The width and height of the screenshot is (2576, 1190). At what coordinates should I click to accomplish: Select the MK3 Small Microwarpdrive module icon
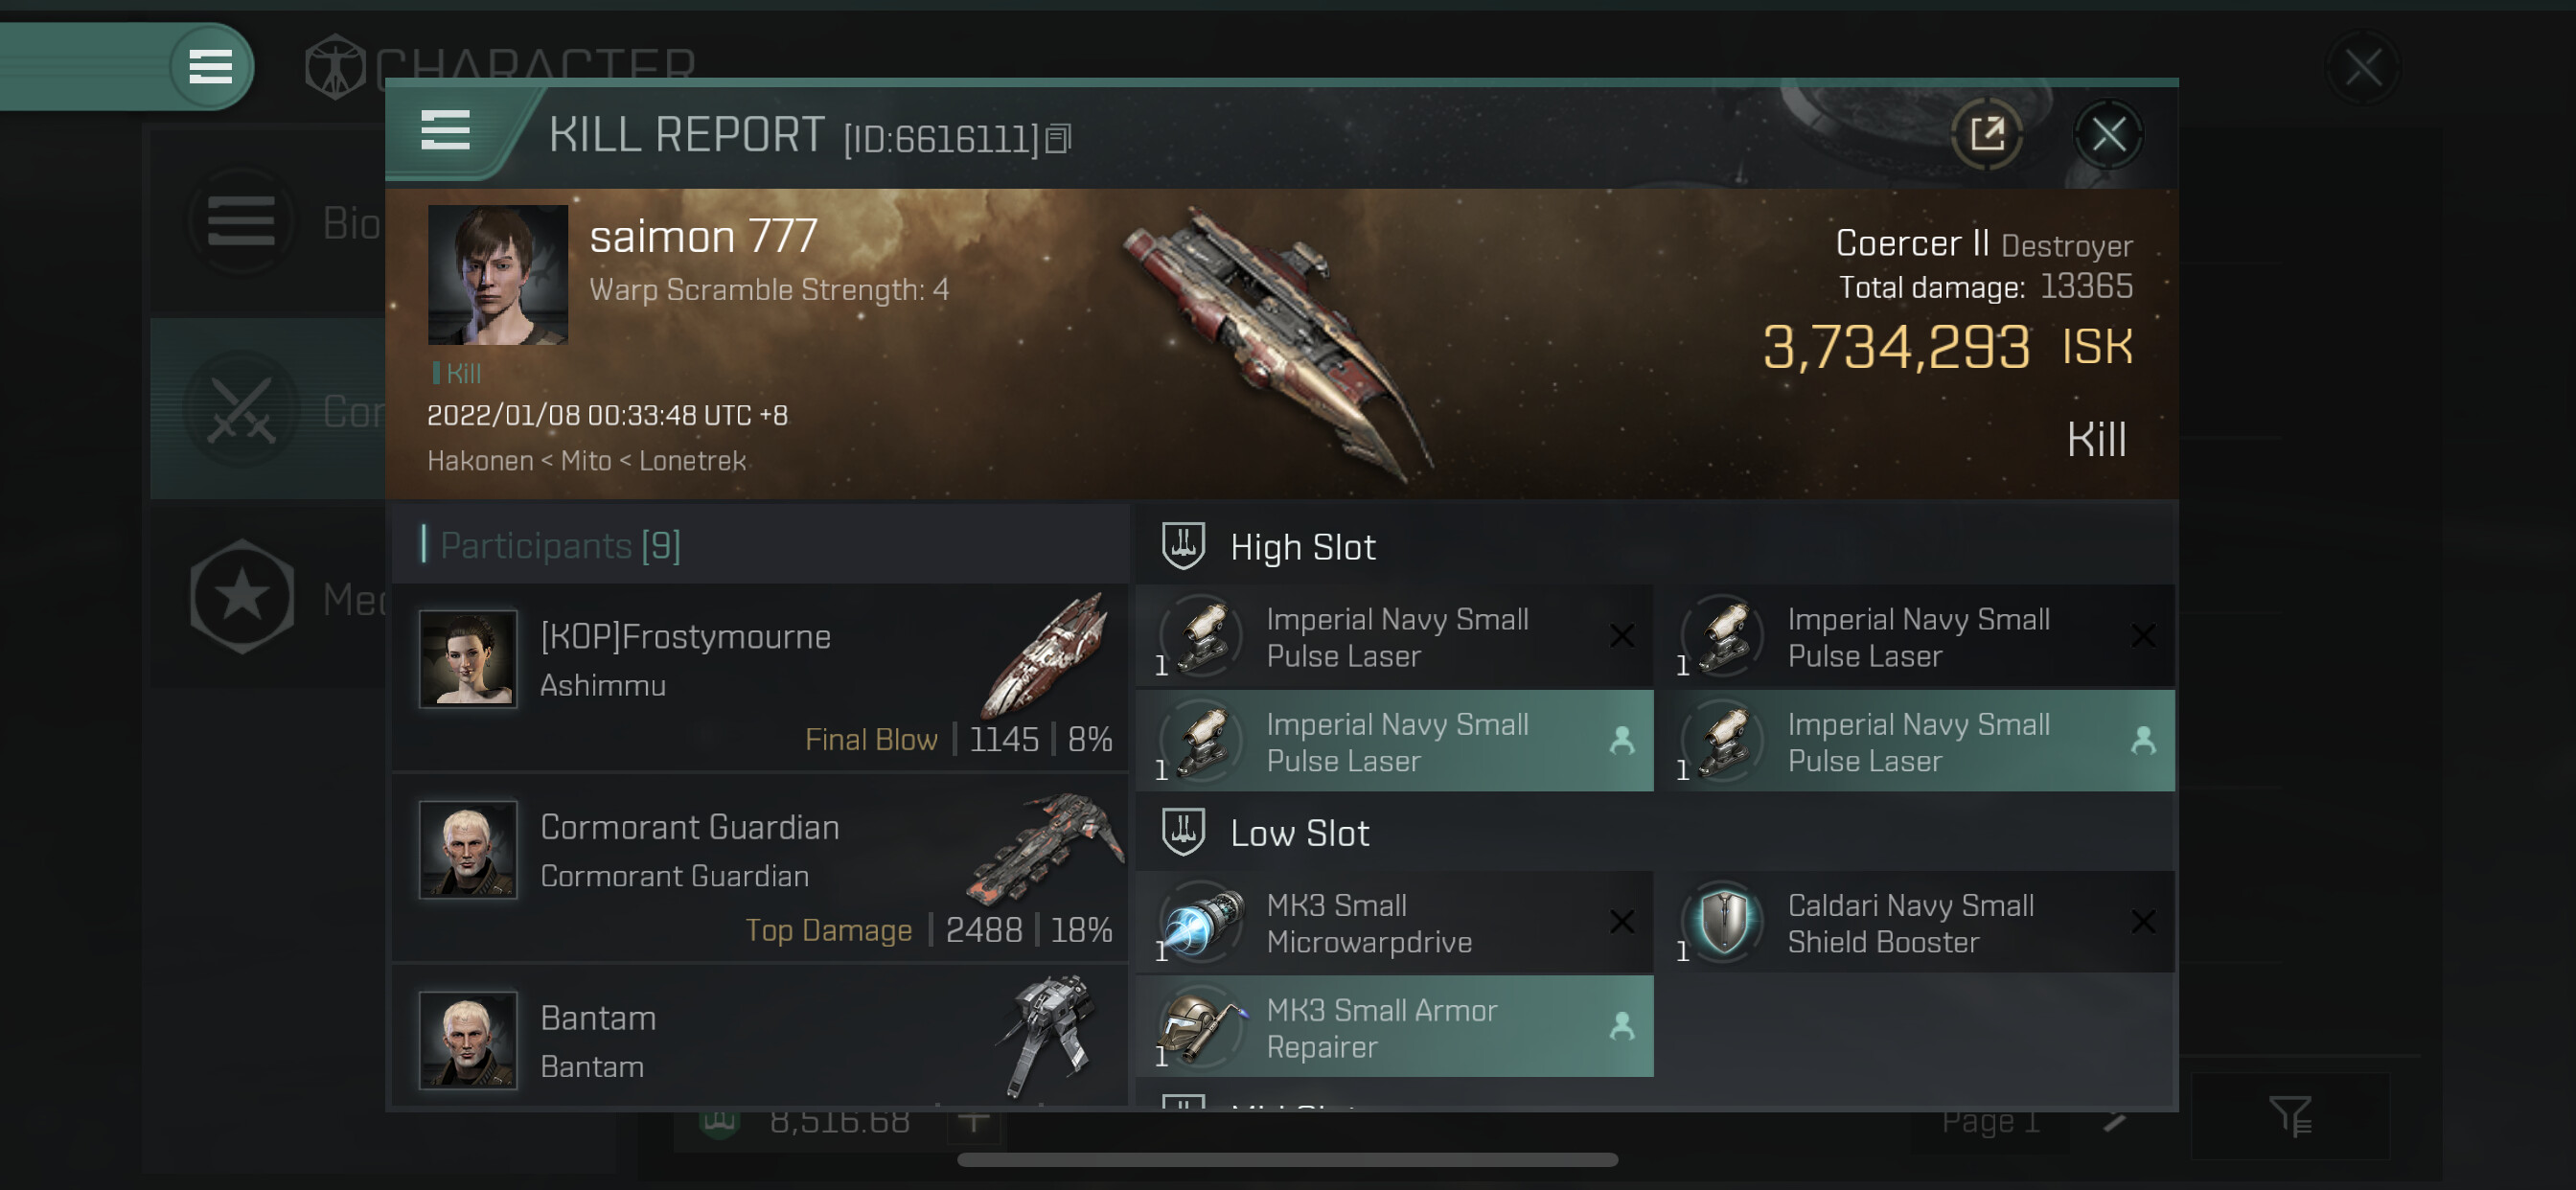coord(1204,922)
